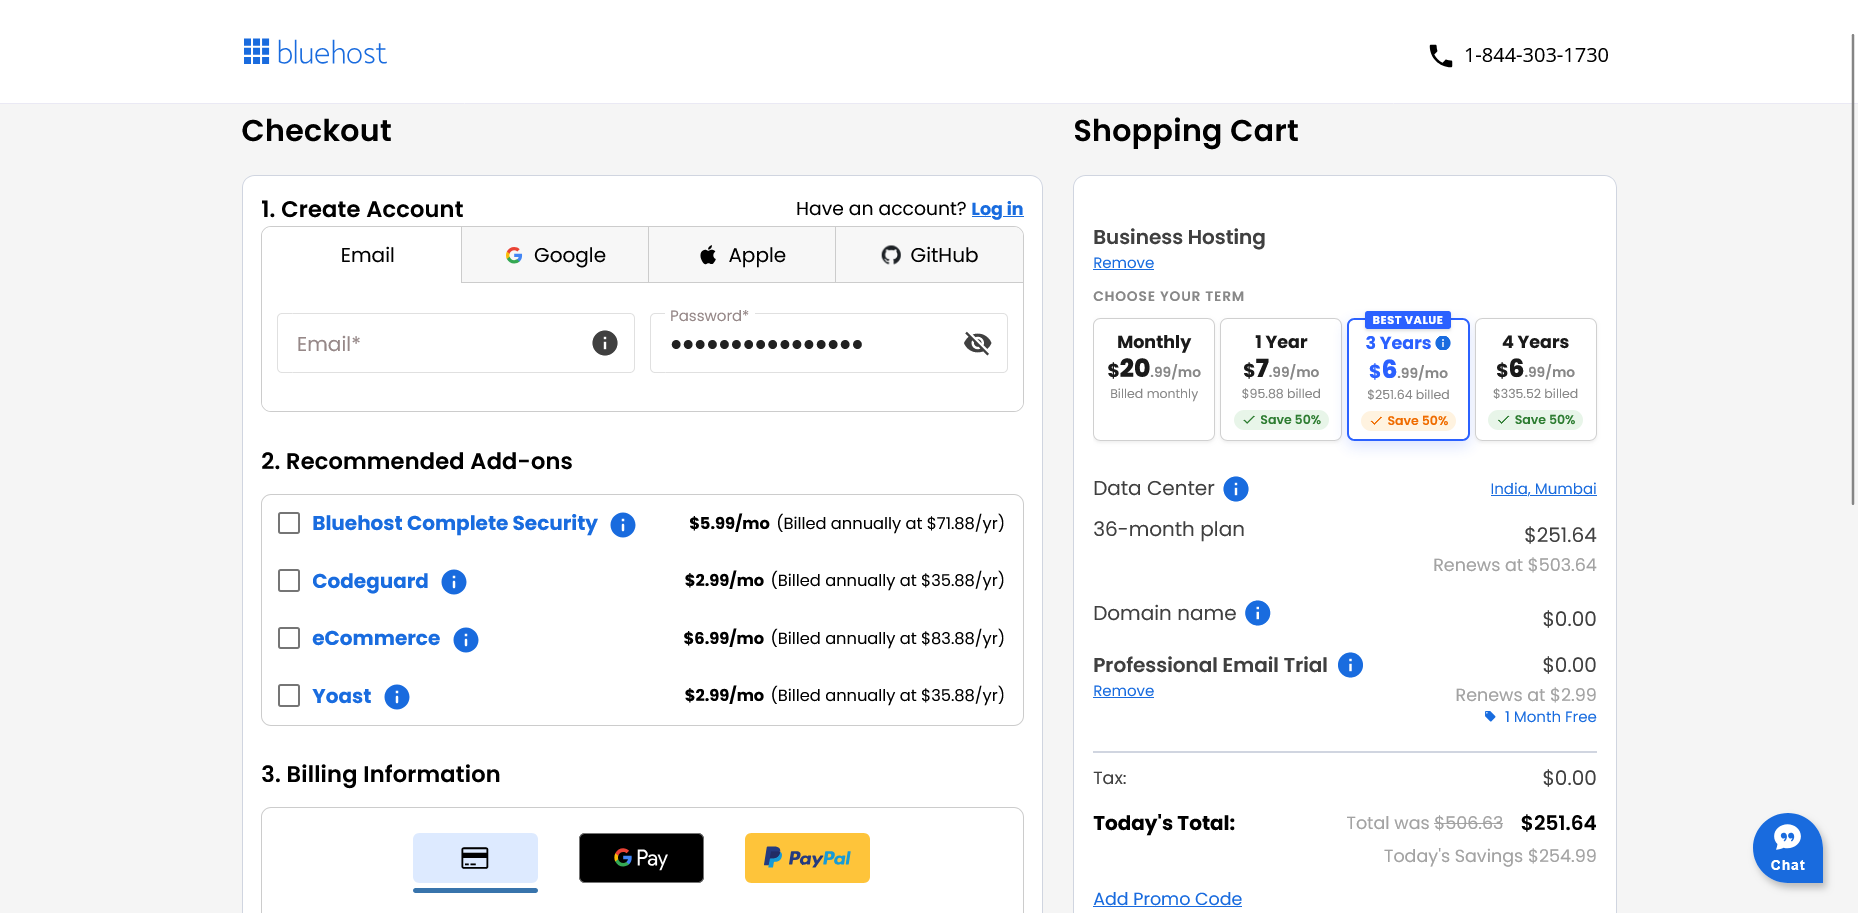Choose PayPal payment option
This screenshot has width=1858, height=913.
pos(807,858)
